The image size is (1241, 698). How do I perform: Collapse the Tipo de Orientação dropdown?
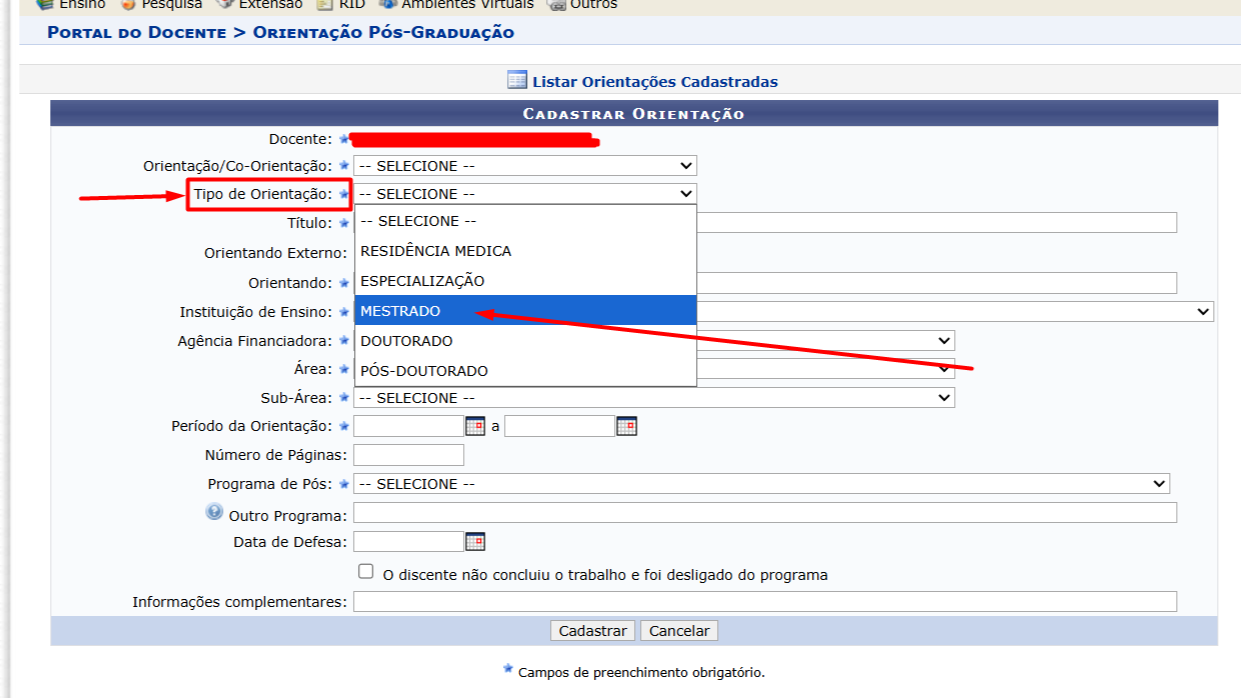coord(526,194)
